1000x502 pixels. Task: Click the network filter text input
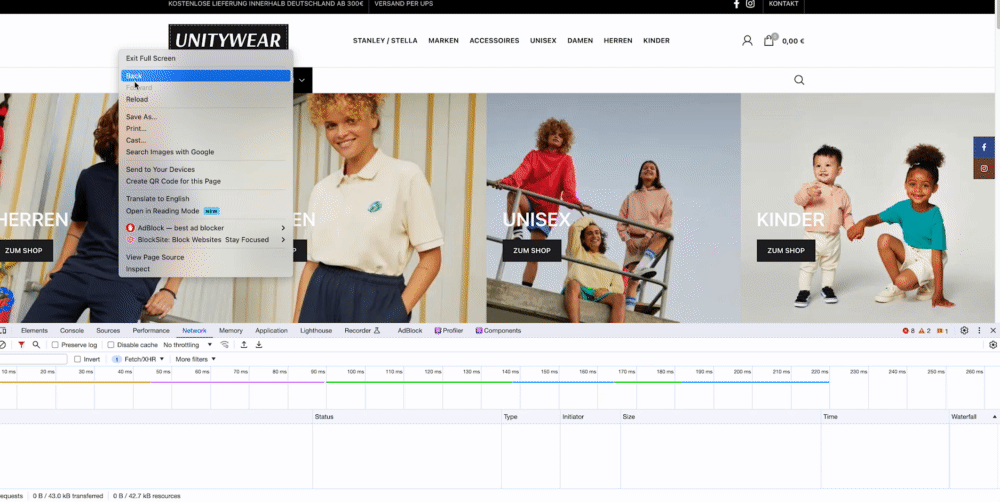click(x=33, y=359)
